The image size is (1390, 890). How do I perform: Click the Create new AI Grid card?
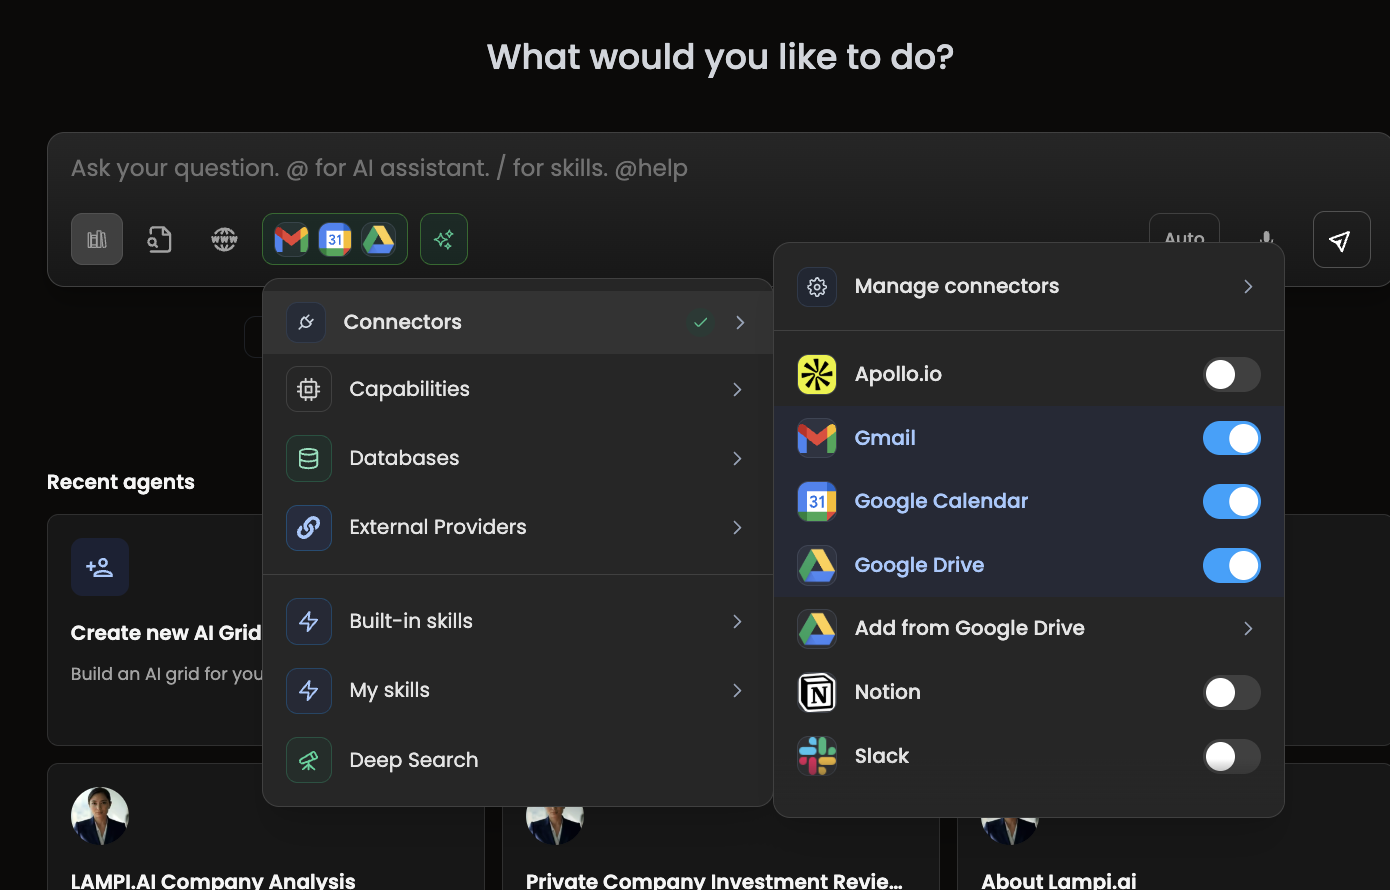click(x=155, y=630)
